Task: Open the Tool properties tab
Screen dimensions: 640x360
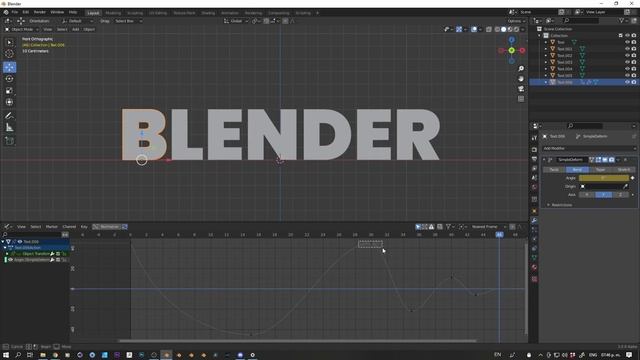Action: coord(534,138)
